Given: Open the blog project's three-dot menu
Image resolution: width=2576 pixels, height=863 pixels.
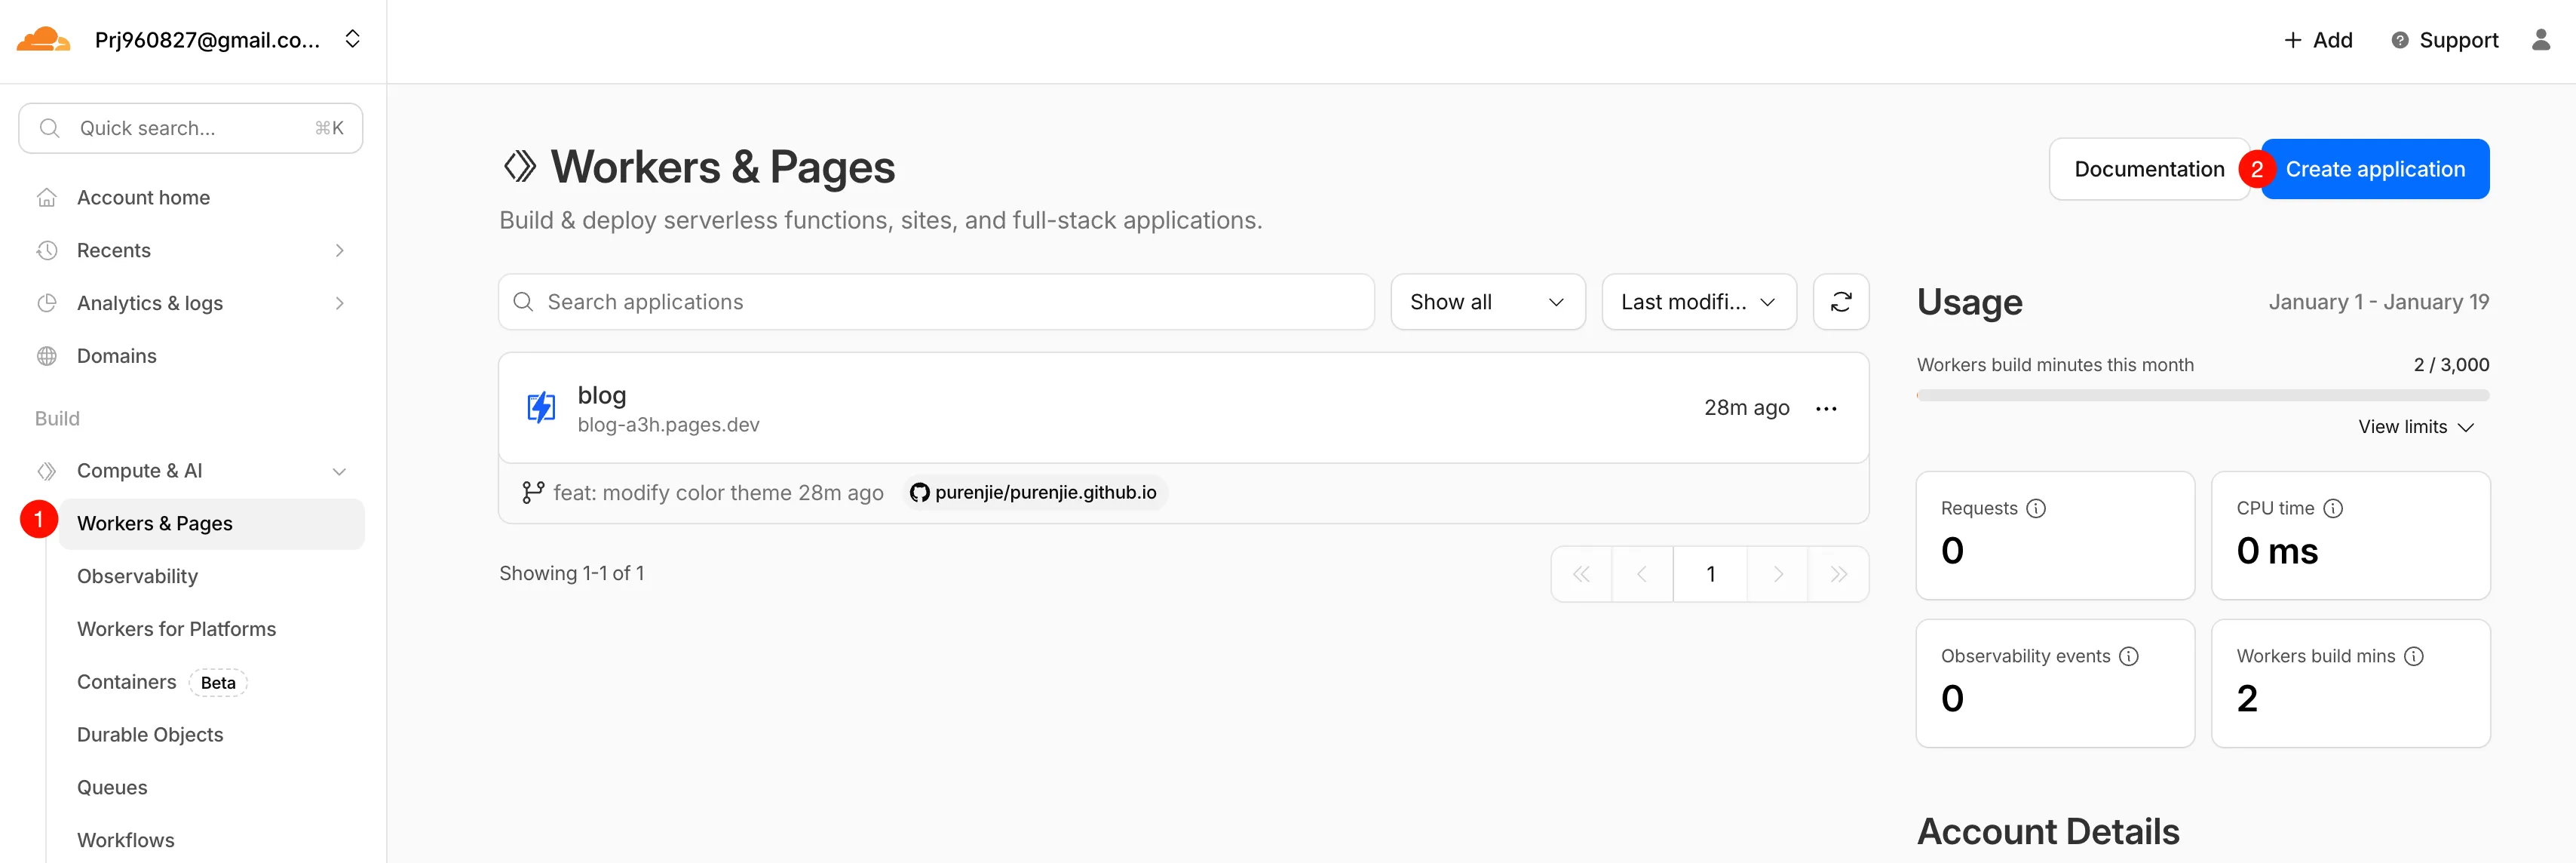Looking at the screenshot, I should click(x=1825, y=408).
